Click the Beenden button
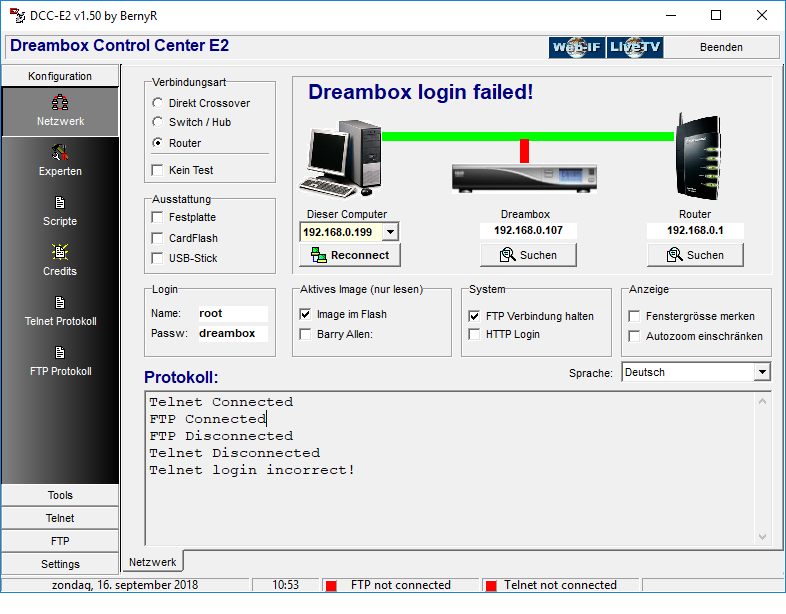This screenshot has width=786, height=614. coord(721,47)
